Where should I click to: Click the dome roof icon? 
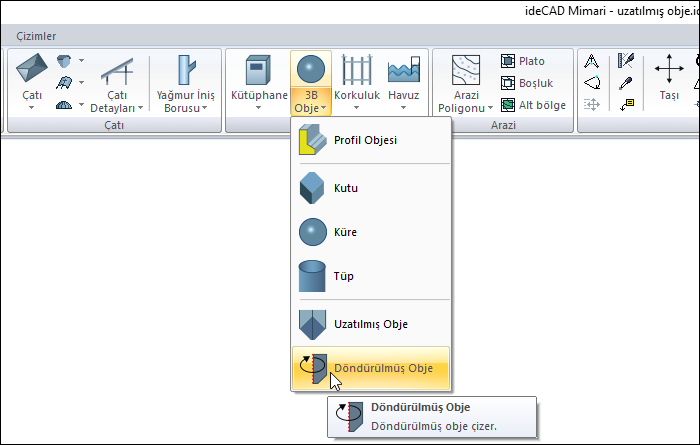click(x=64, y=105)
